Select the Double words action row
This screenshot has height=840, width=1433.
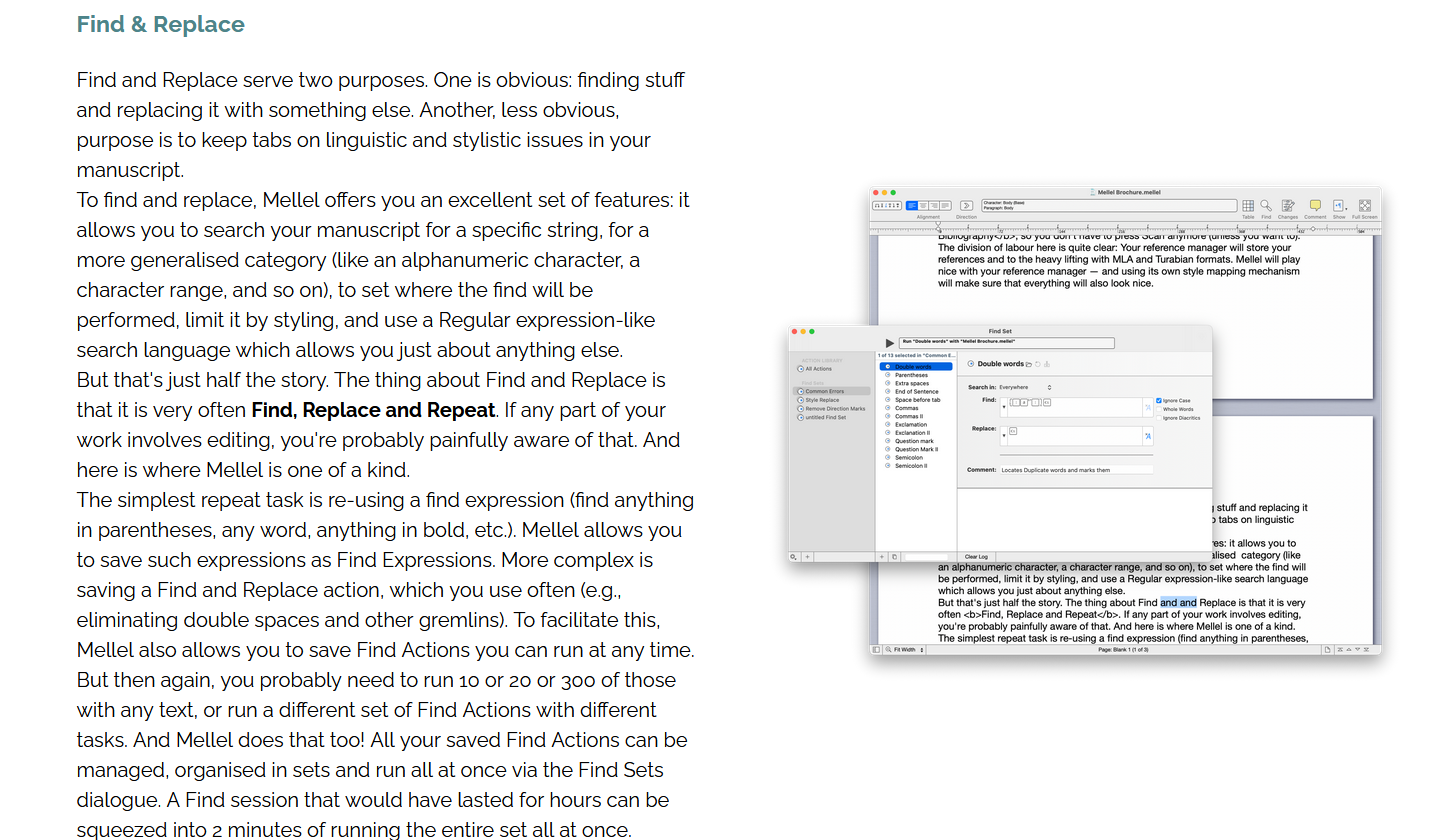click(916, 367)
